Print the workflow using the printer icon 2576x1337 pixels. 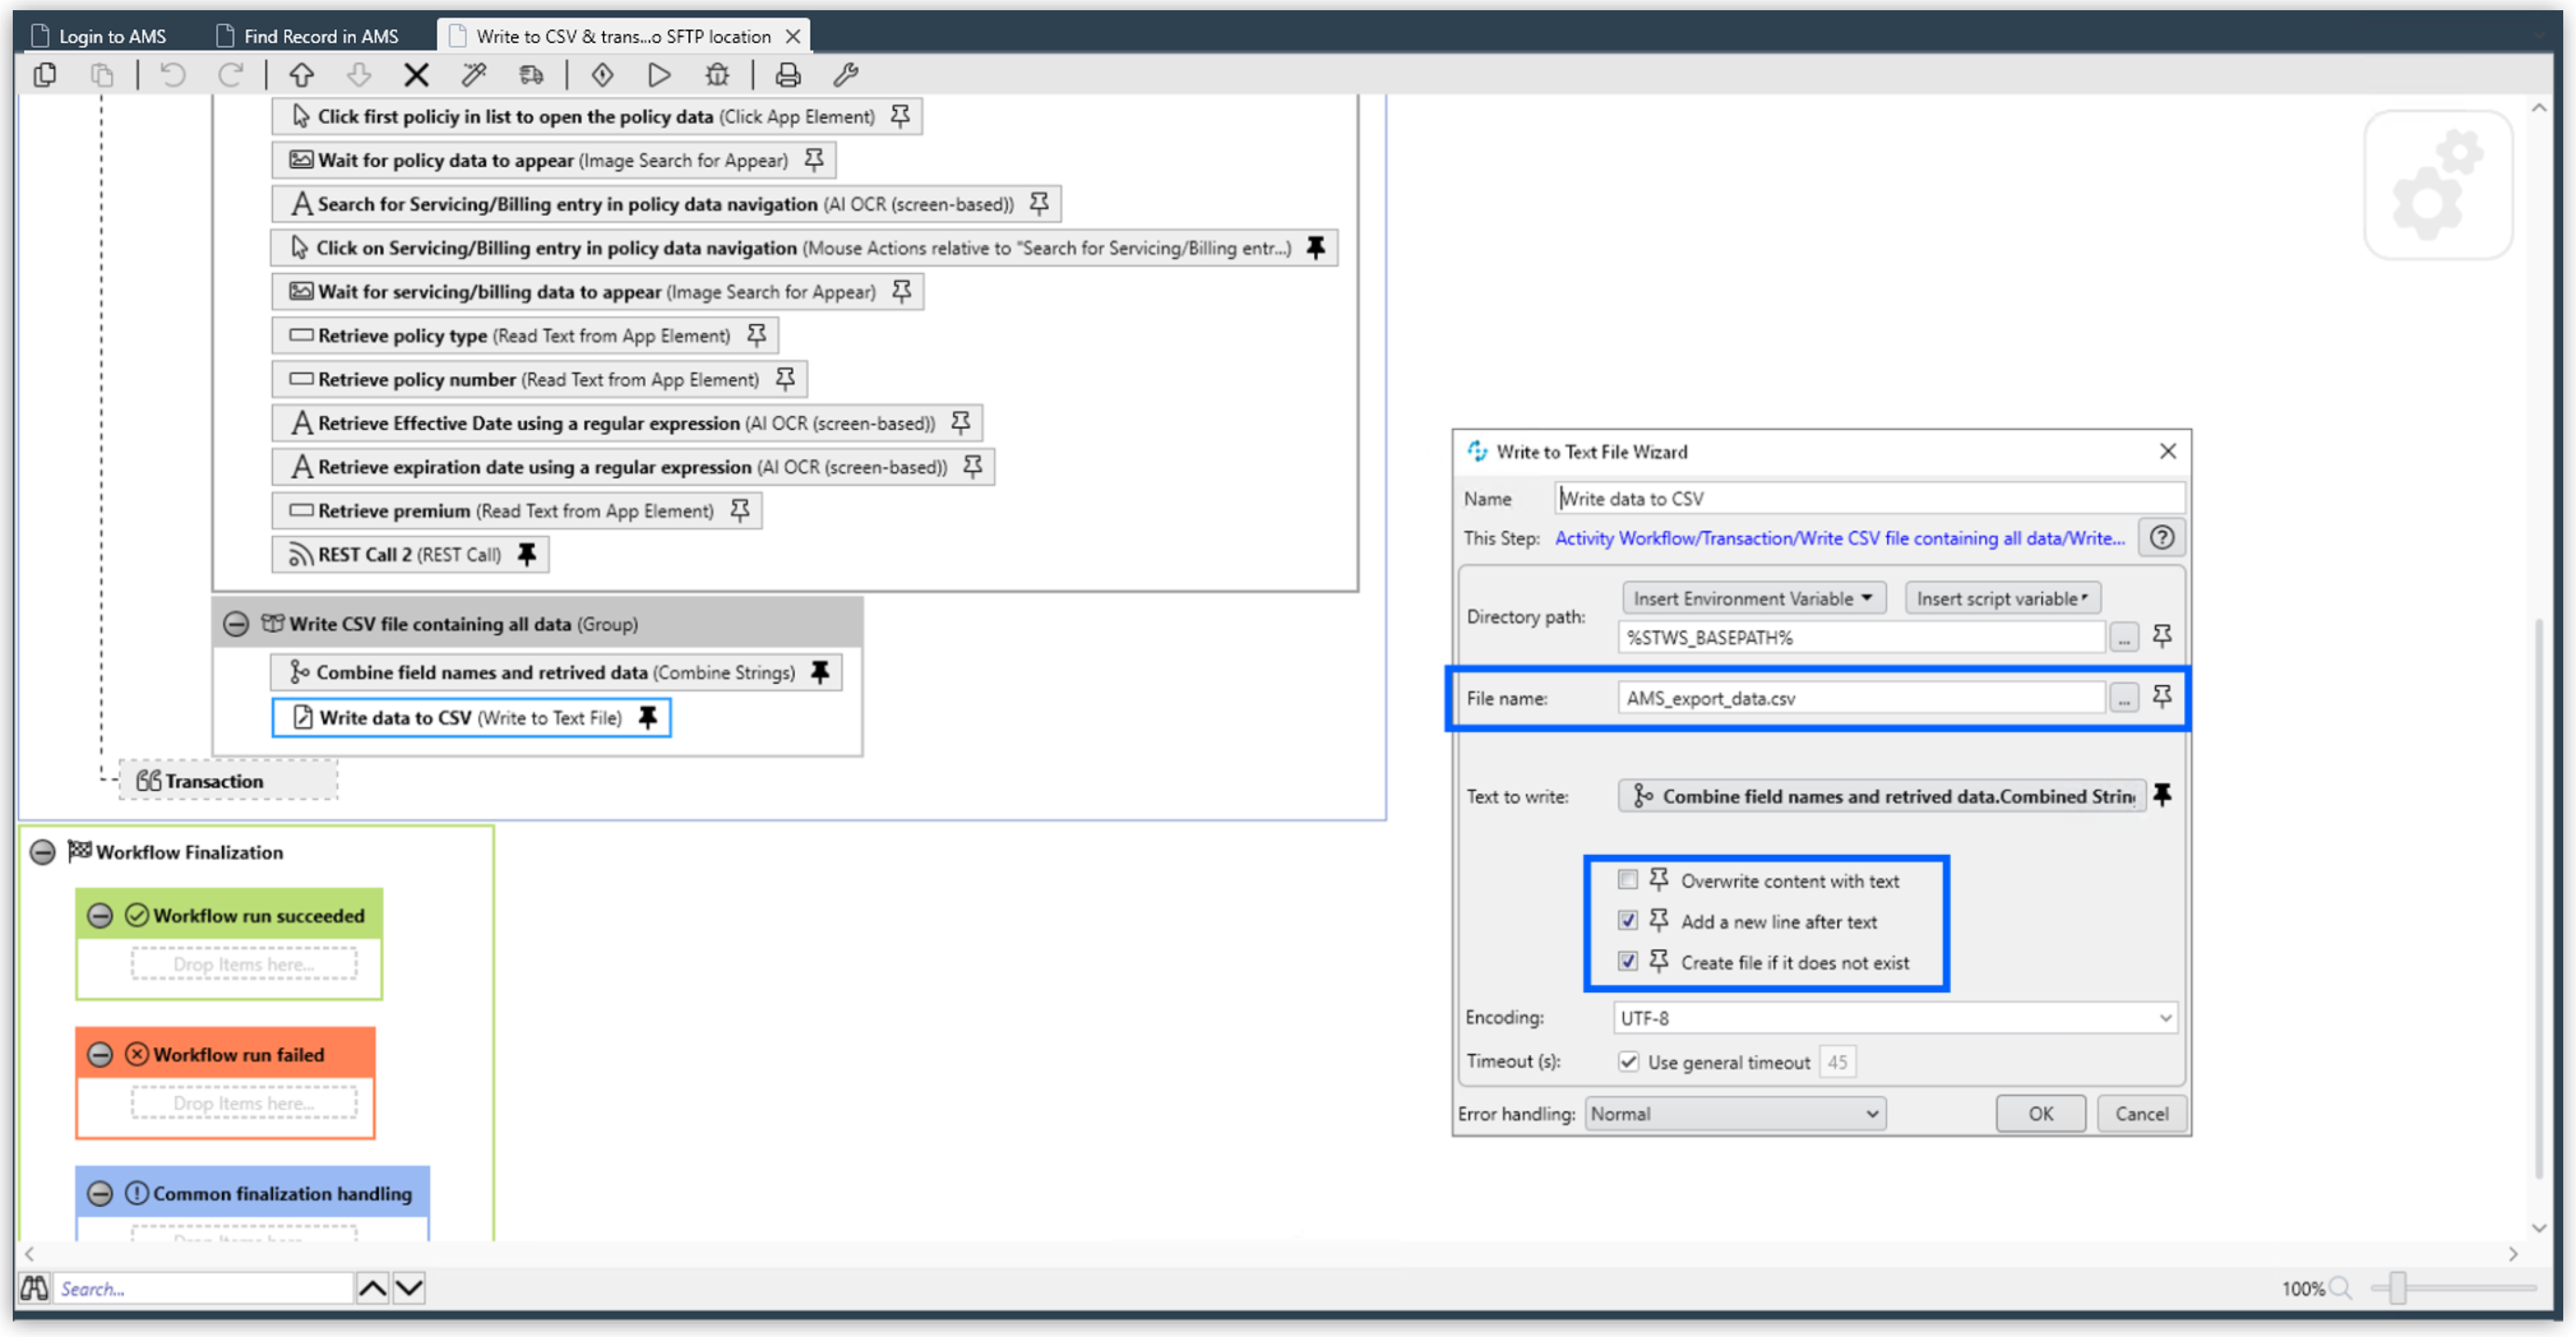[x=788, y=75]
